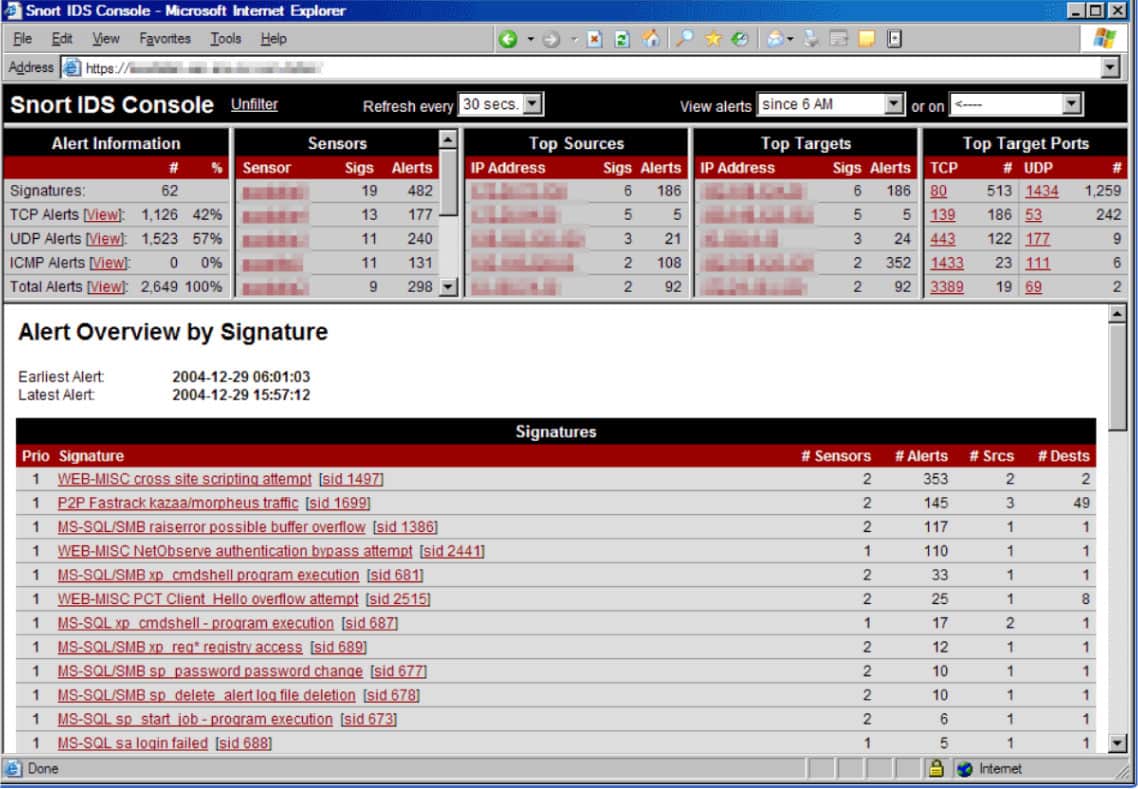1138x789 pixels.
Task: Click the Signatures count value 62
Action: tap(169, 191)
